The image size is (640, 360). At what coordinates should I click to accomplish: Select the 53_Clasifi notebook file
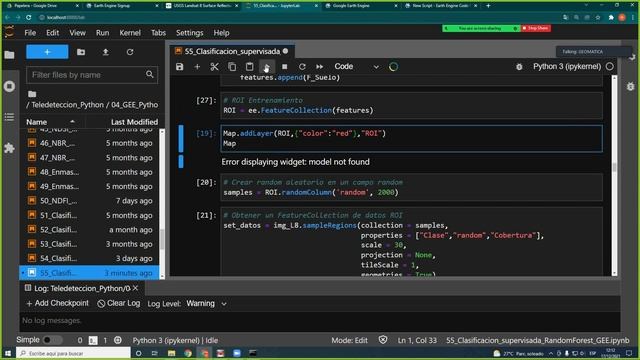click(x=90, y=244)
